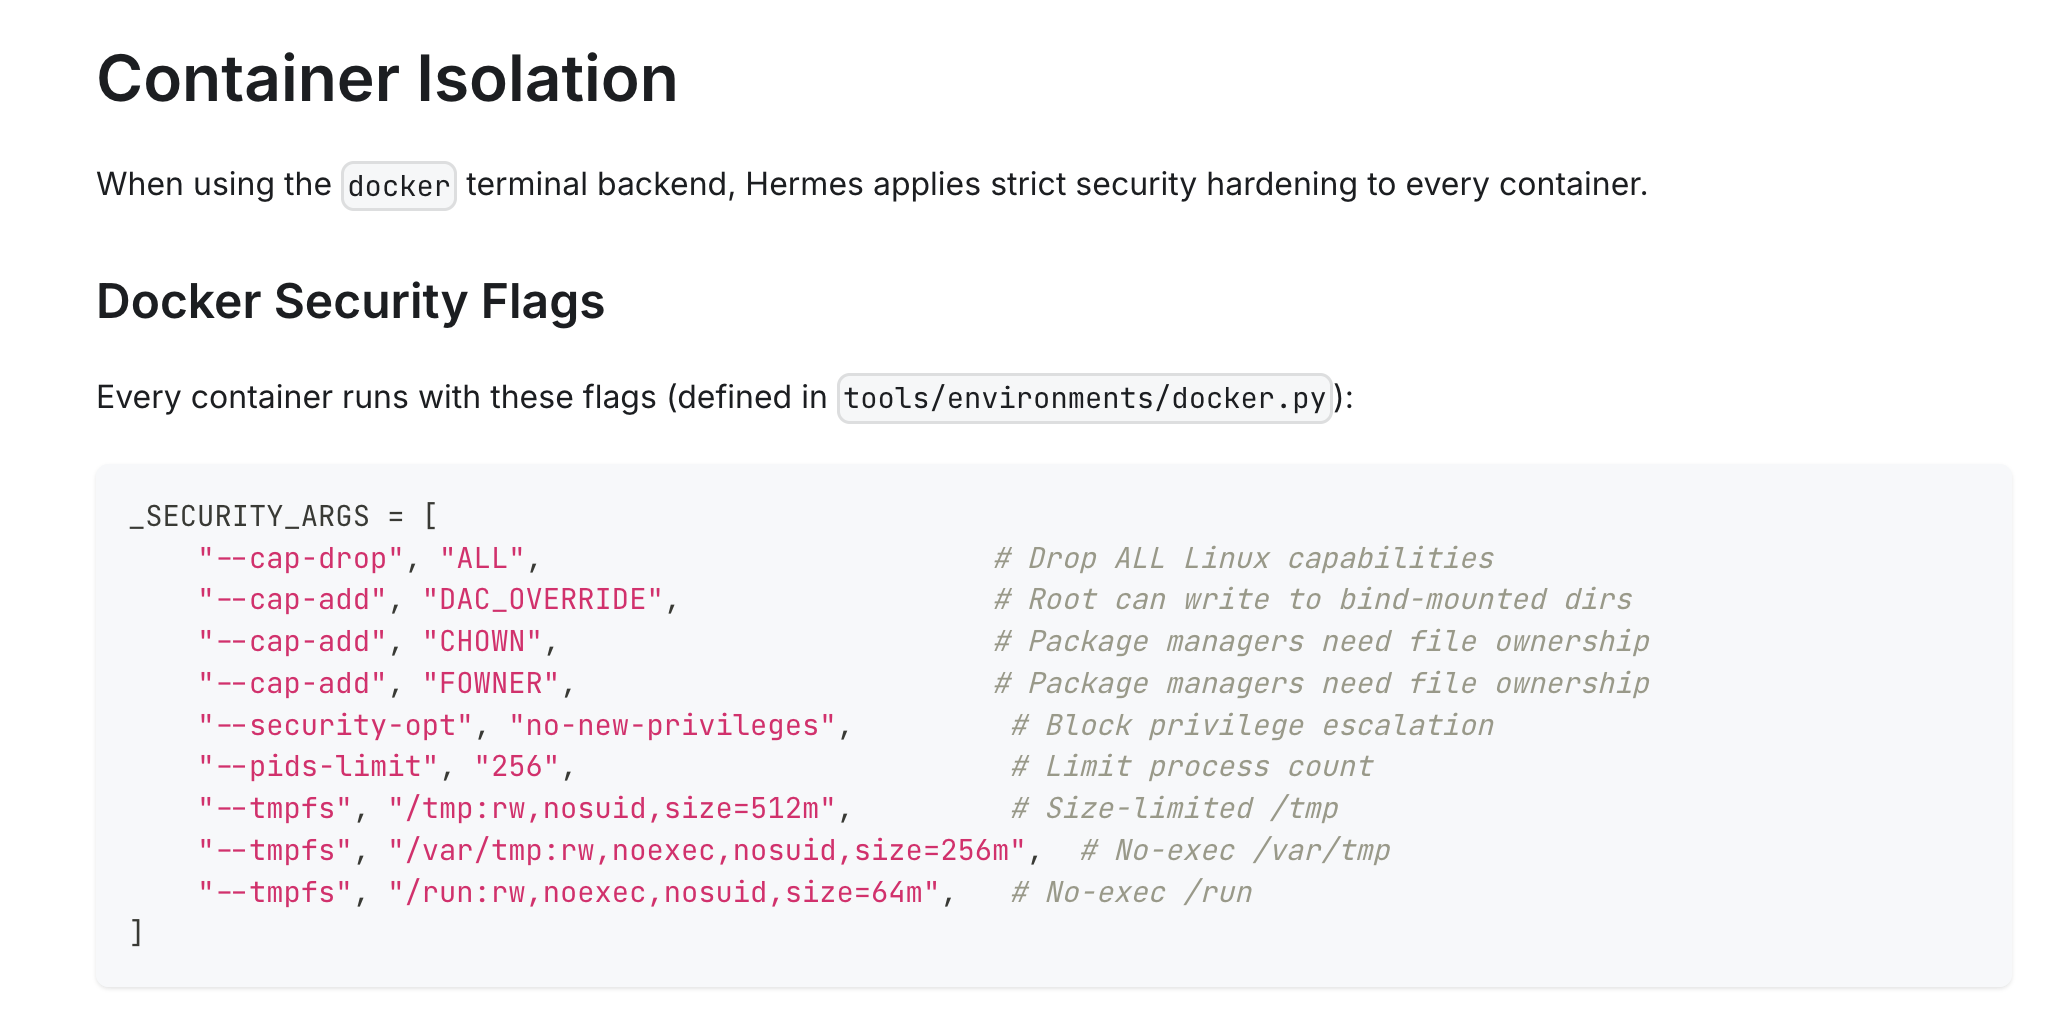Click the Container Isolation page heading
This screenshot has height=1036, width=2060.
coord(387,79)
